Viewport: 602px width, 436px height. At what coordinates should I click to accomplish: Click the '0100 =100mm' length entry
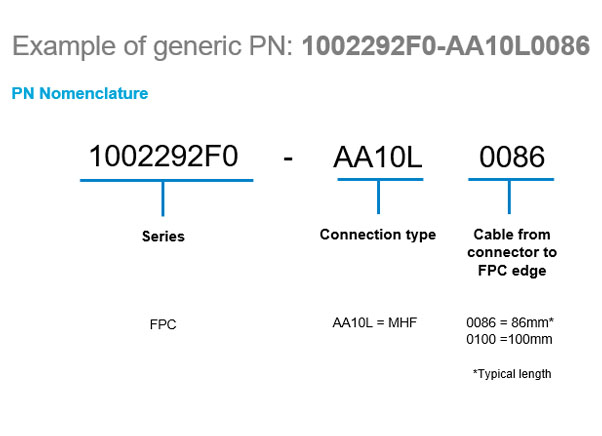point(509,339)
